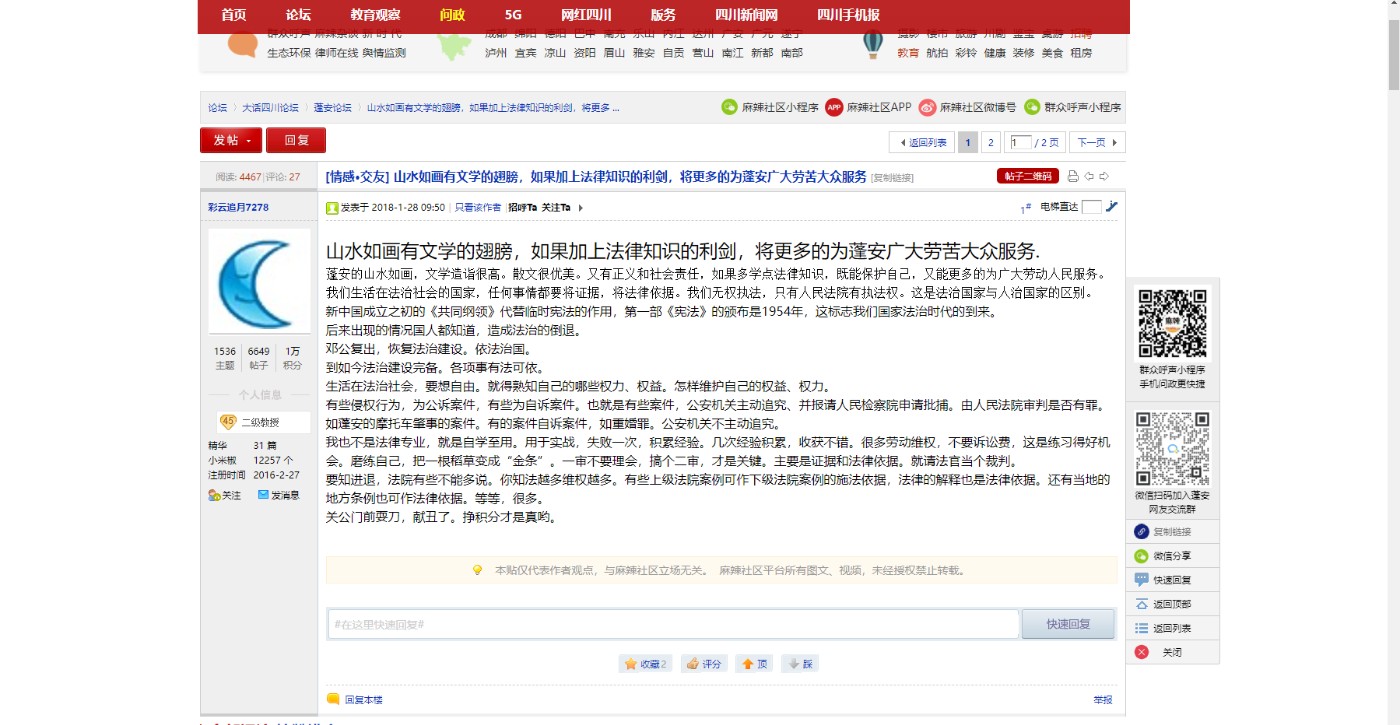1400x725 pixels.
Task: Expand the arrow next to 关注Ta
Action: (x=580, y=208)
